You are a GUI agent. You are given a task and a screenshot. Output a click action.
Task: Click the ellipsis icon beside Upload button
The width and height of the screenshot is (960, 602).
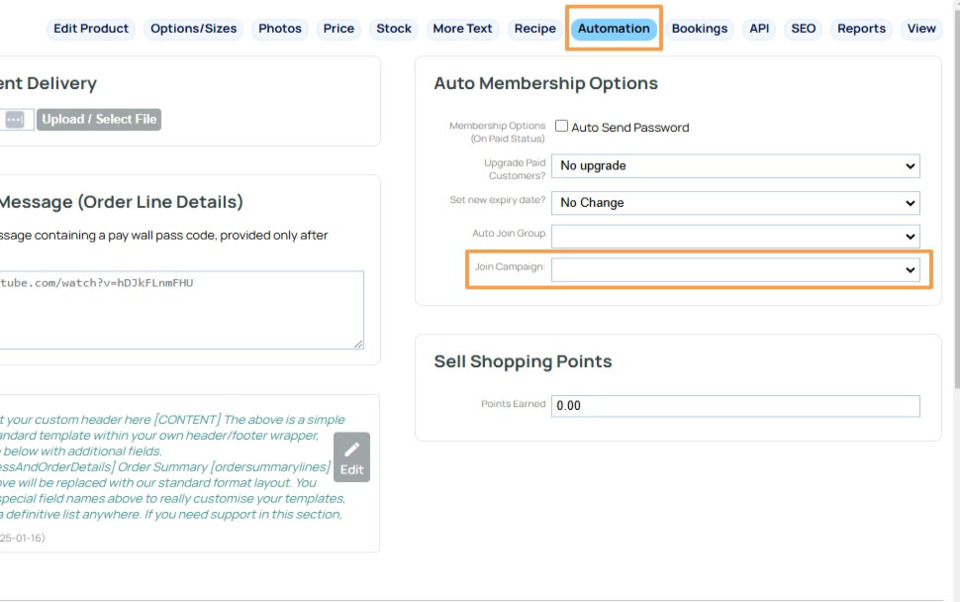[x=15, y=120]
